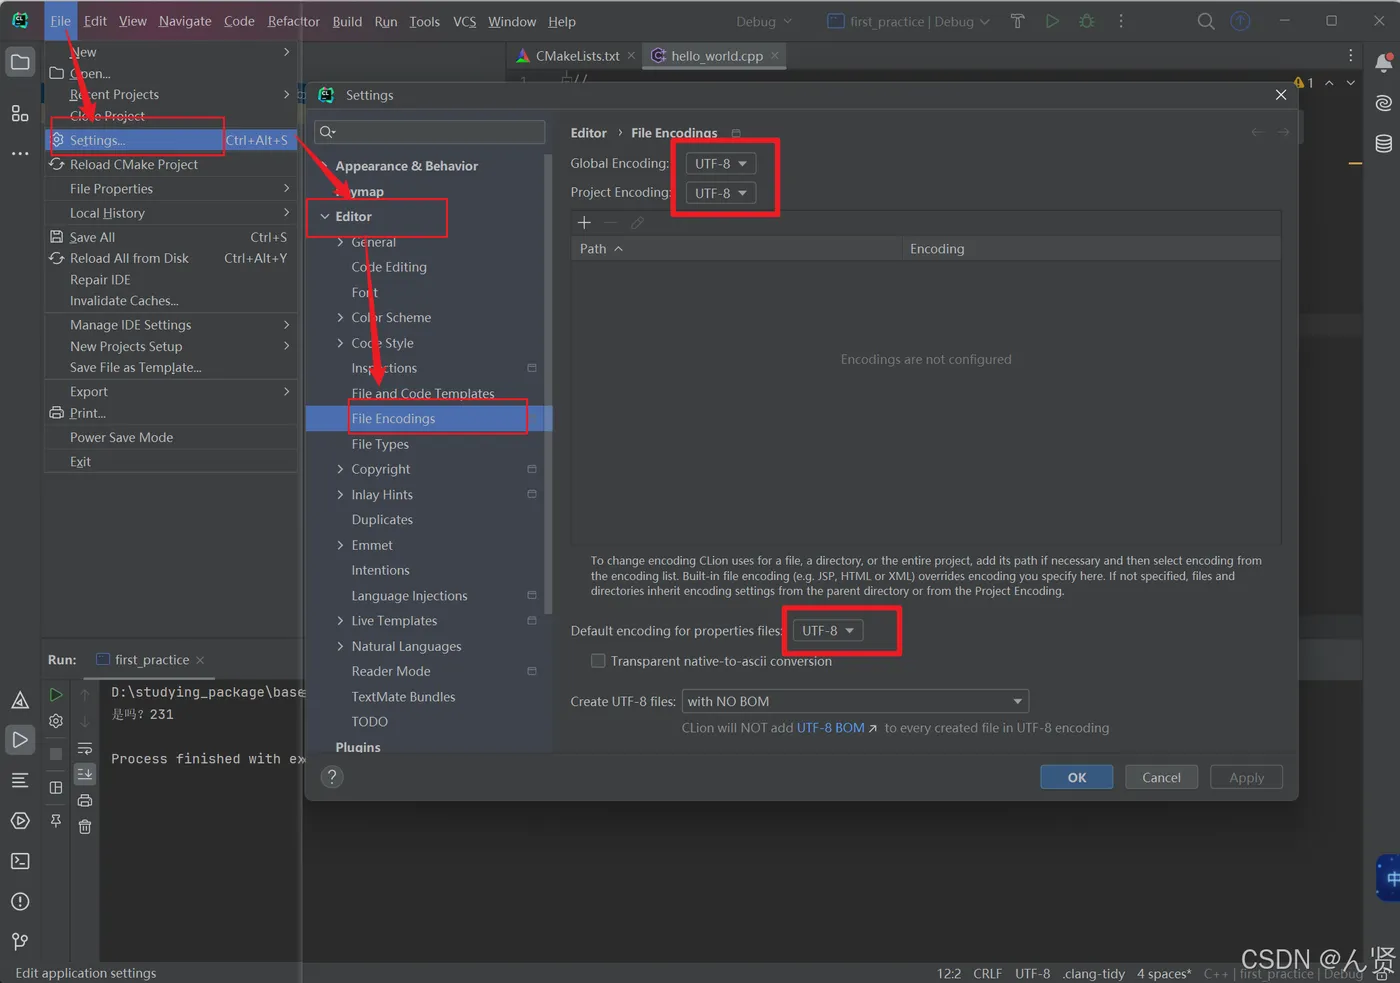Viewport: 1400px width, 983px height.
Task: Select Appearance & Behavior in settings tree
Action: [406, 166]
